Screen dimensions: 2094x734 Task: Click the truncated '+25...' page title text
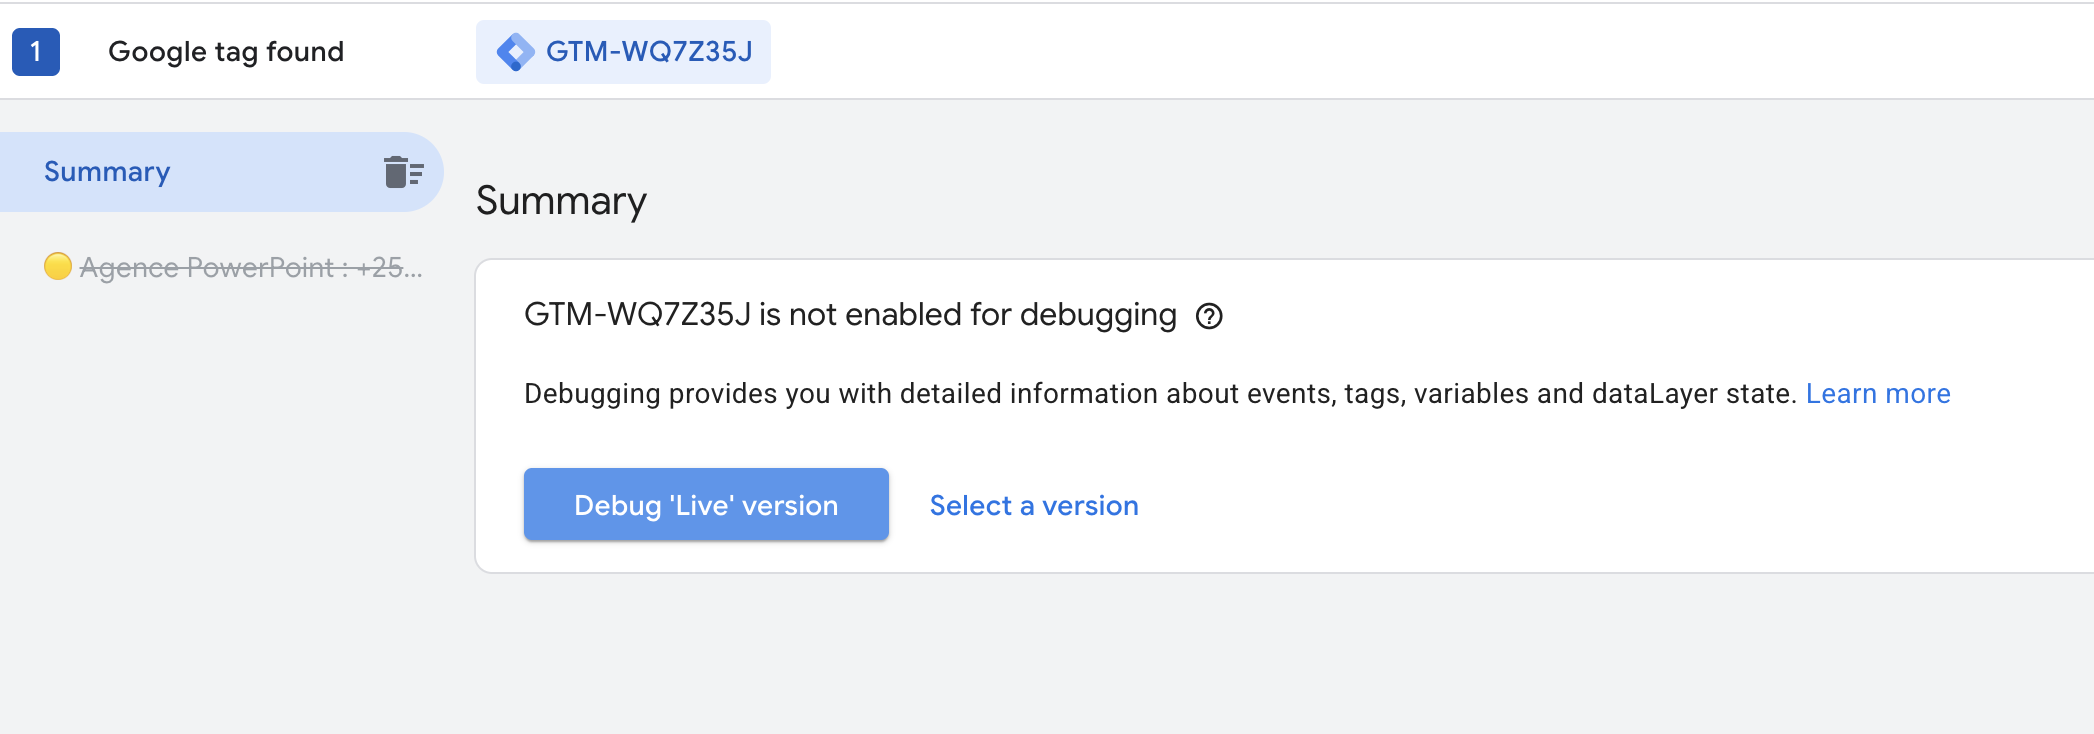click(x=389, y=267)
